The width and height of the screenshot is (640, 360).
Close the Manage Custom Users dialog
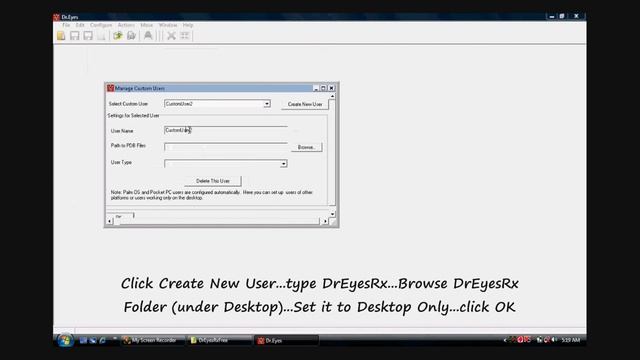(331, 88)
